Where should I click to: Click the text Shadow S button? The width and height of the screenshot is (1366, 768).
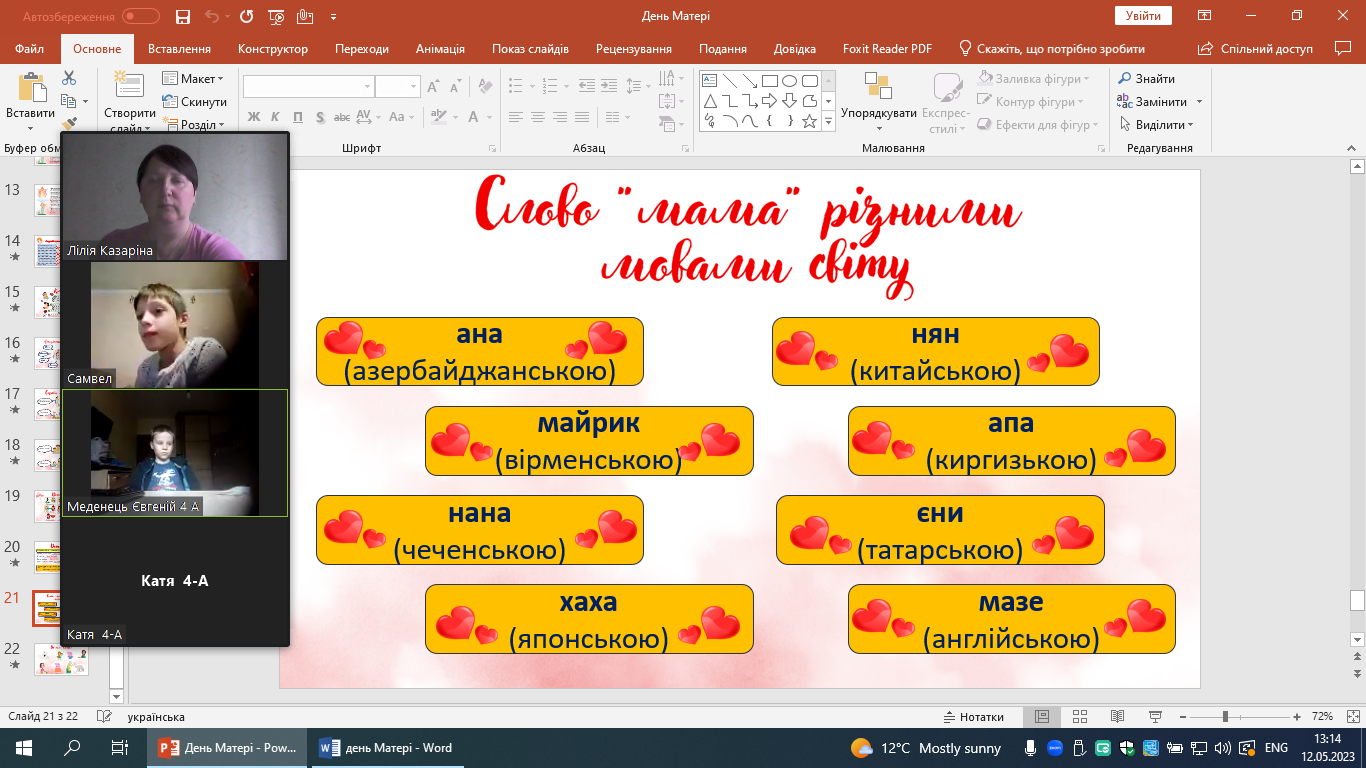320,117
